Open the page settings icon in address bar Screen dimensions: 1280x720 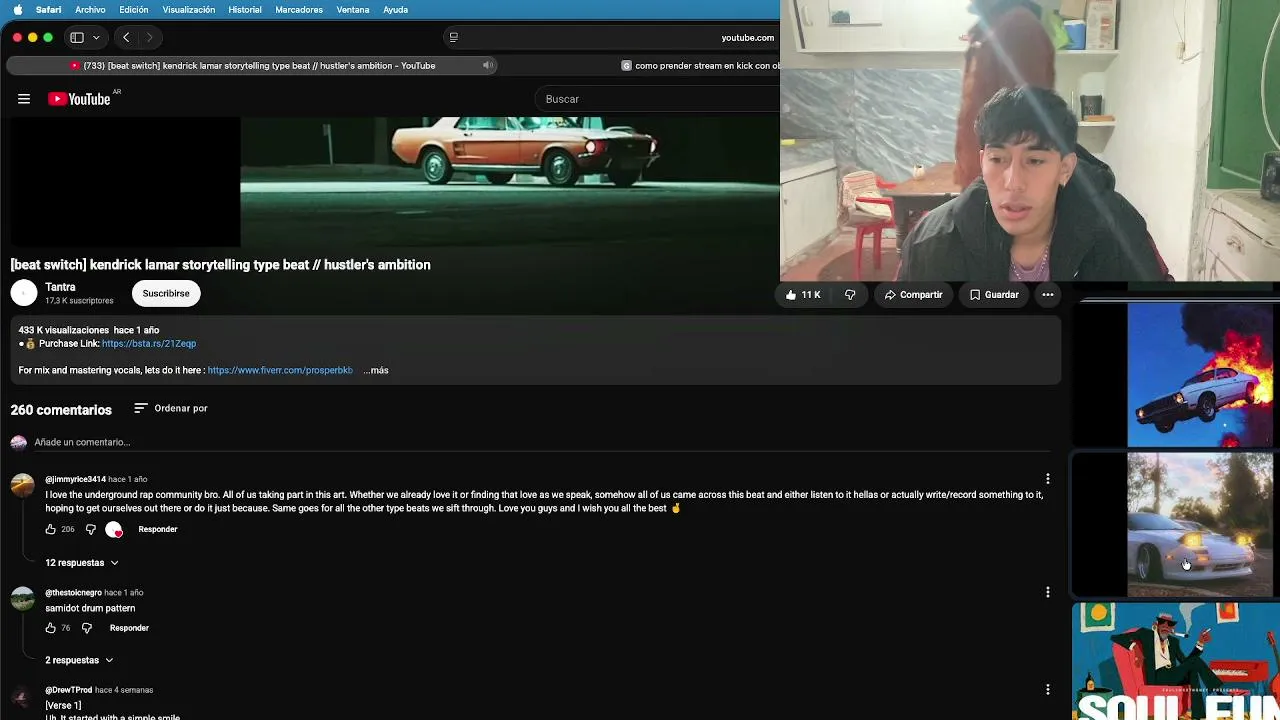(453, 37)
